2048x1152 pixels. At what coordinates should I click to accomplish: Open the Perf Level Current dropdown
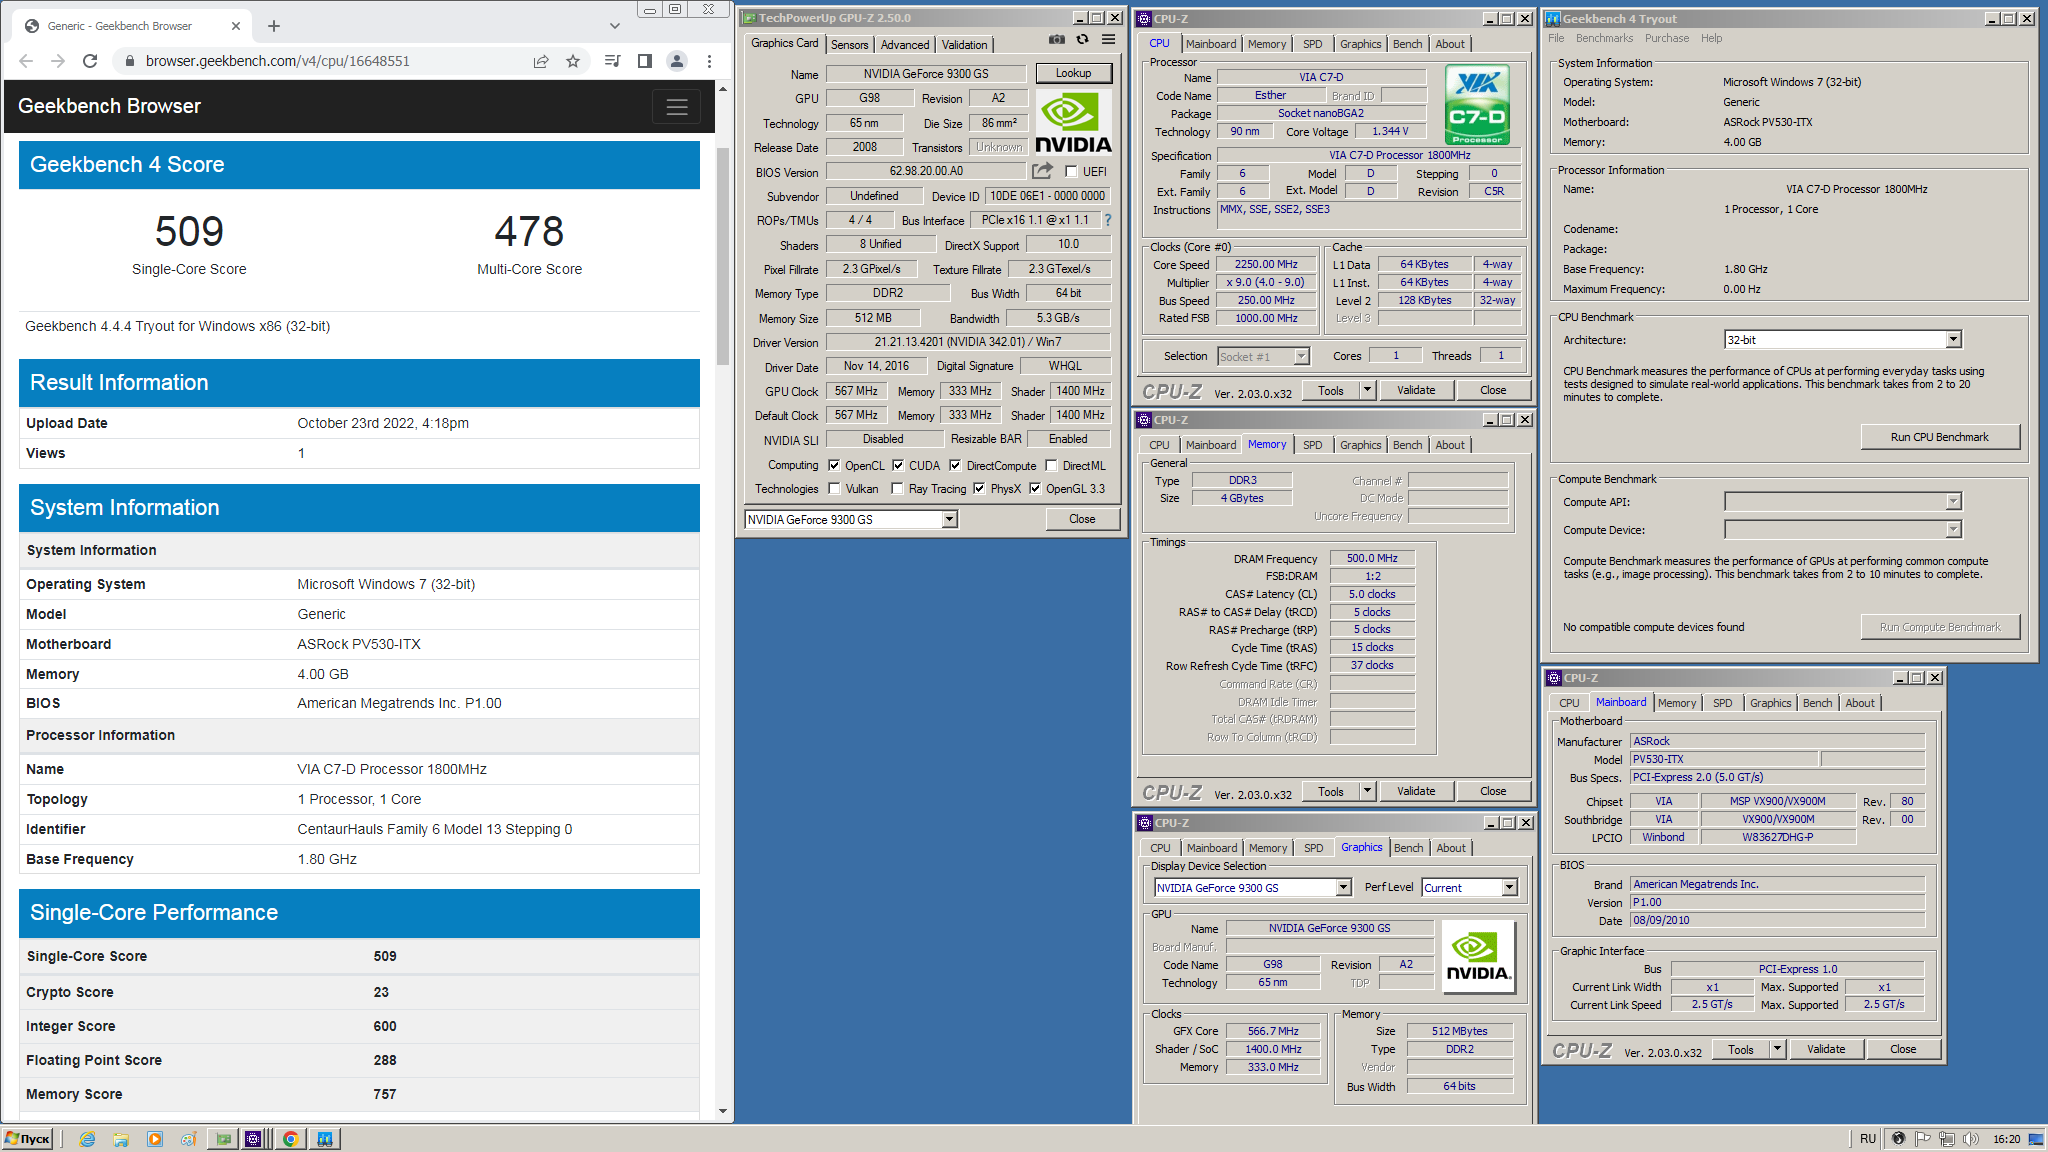pos(1509,888)
